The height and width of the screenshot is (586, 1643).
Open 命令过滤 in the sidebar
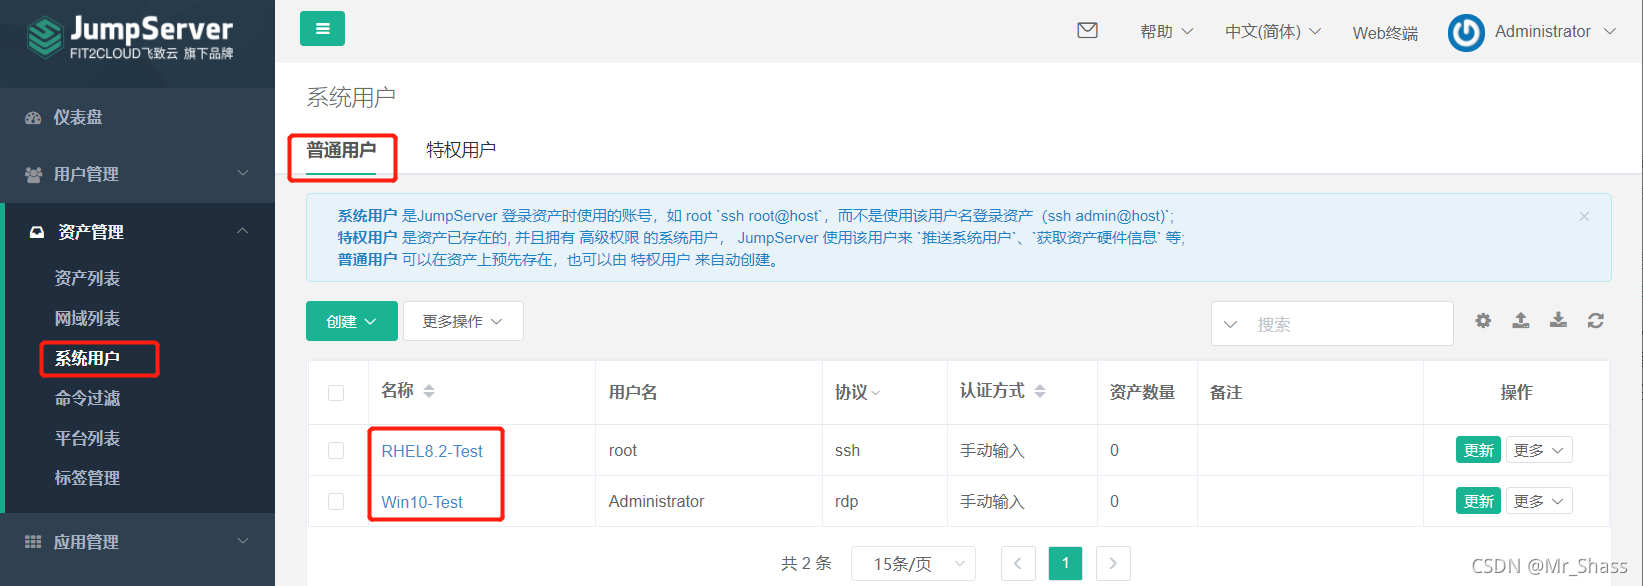pyautogui.click(x=87, y=398)
